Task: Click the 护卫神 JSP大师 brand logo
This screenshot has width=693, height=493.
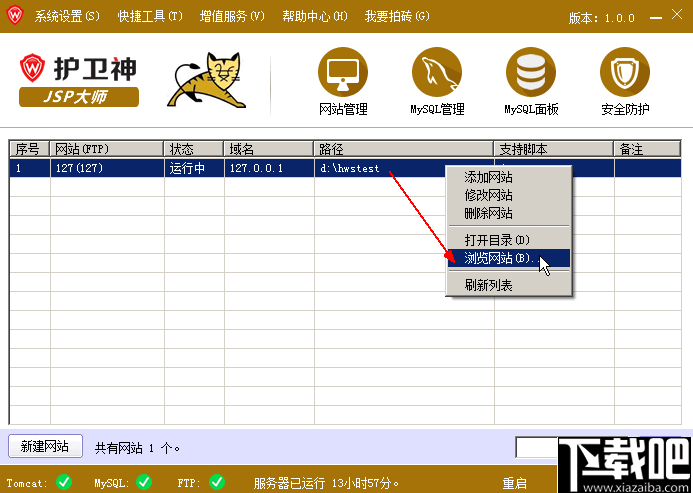Action: [x=79, y=80]
